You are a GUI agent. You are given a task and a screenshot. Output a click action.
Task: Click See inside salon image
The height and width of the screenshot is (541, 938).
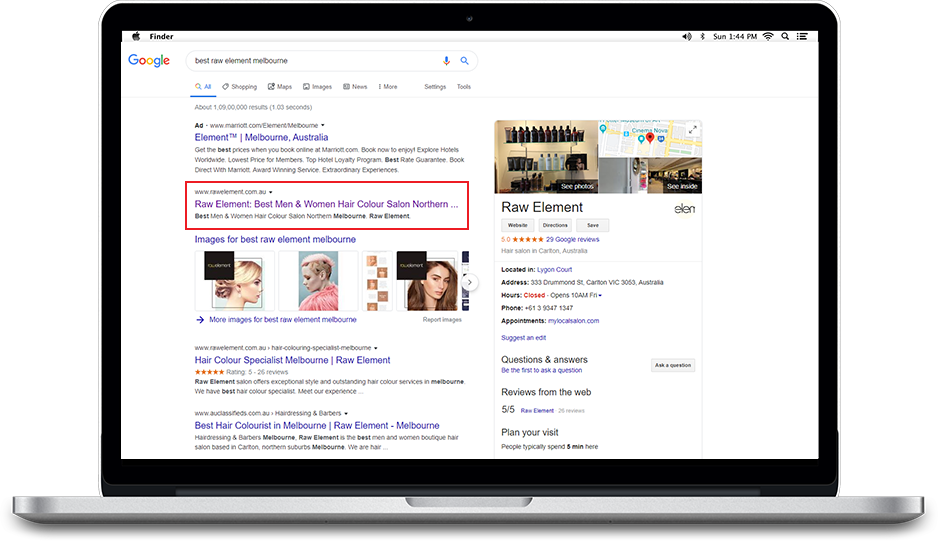pos(682,186)
